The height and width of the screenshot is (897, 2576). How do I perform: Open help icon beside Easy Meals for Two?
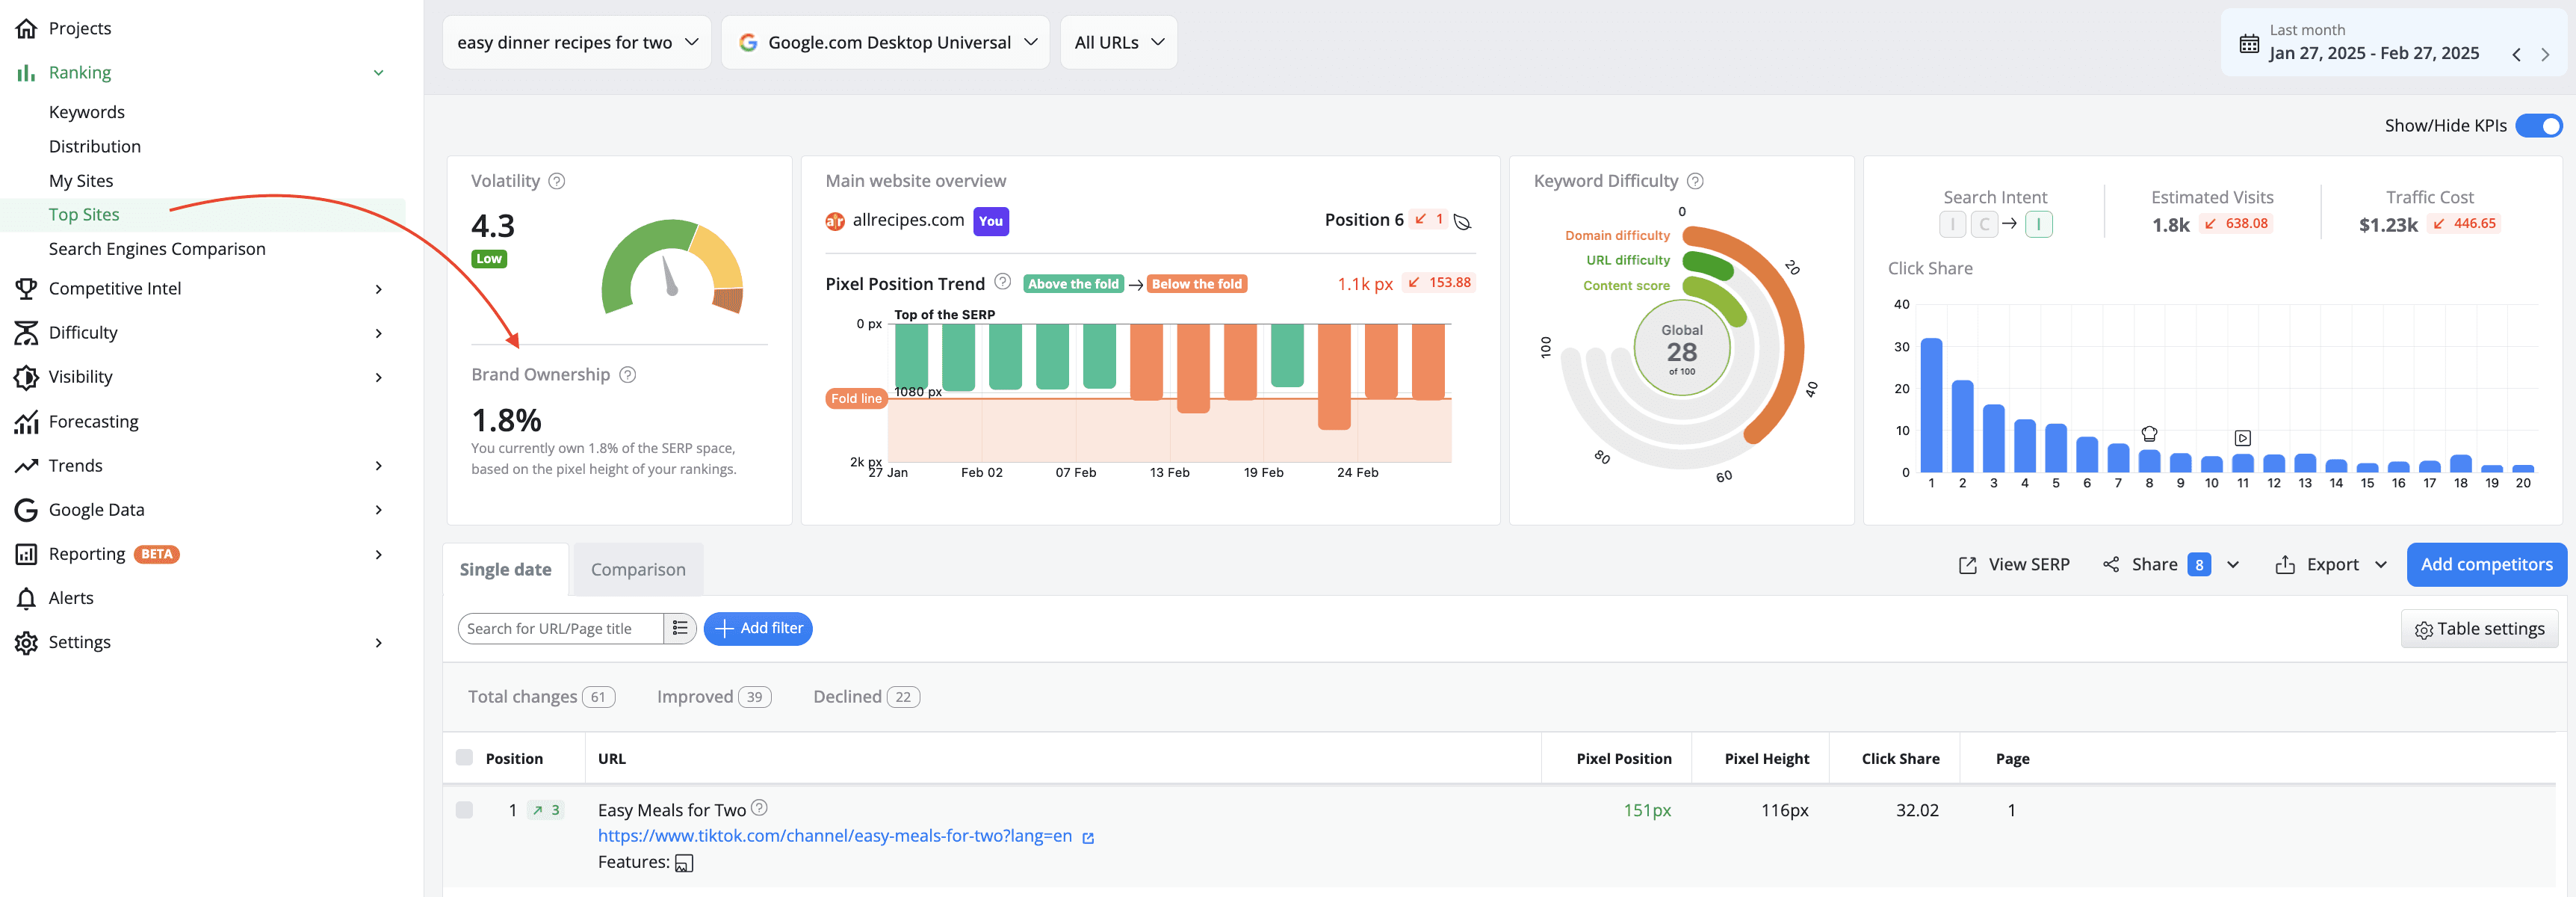tap(759, 807)
